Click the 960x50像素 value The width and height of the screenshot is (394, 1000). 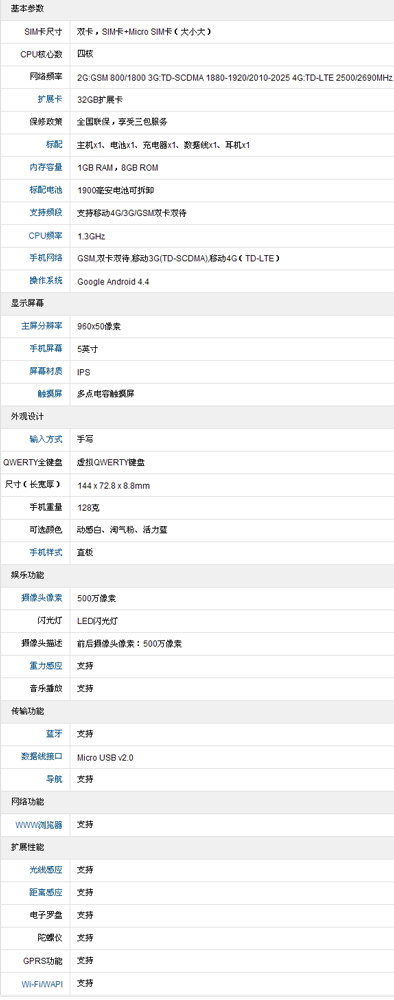[x=99, y=327]
